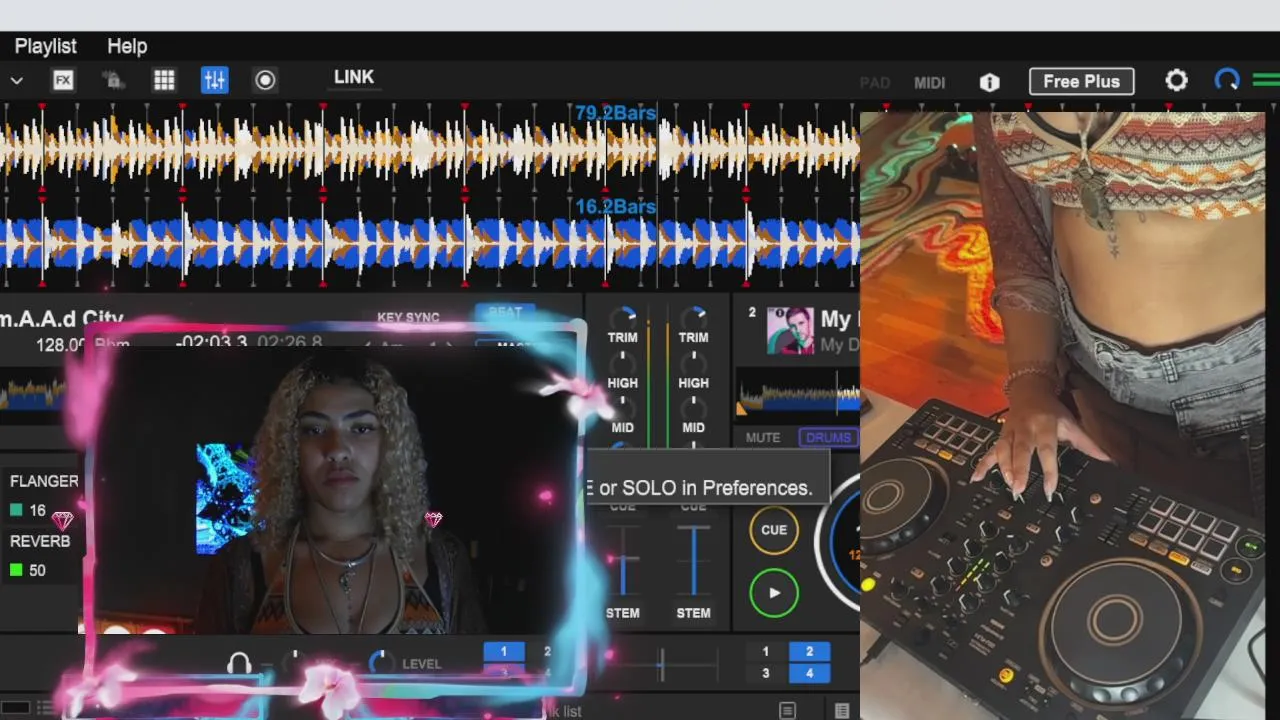Toggle the highlighted mixer panel icon
Screen dimensions: 1280x720
pyautogui.click(x=214, y=80)
